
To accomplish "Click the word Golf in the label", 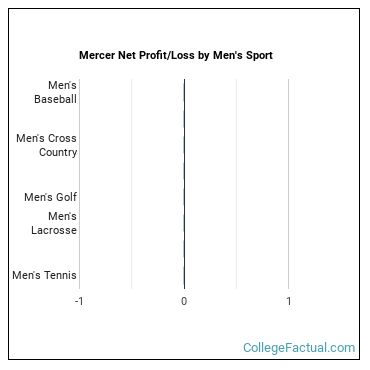I will pos(66,197).
